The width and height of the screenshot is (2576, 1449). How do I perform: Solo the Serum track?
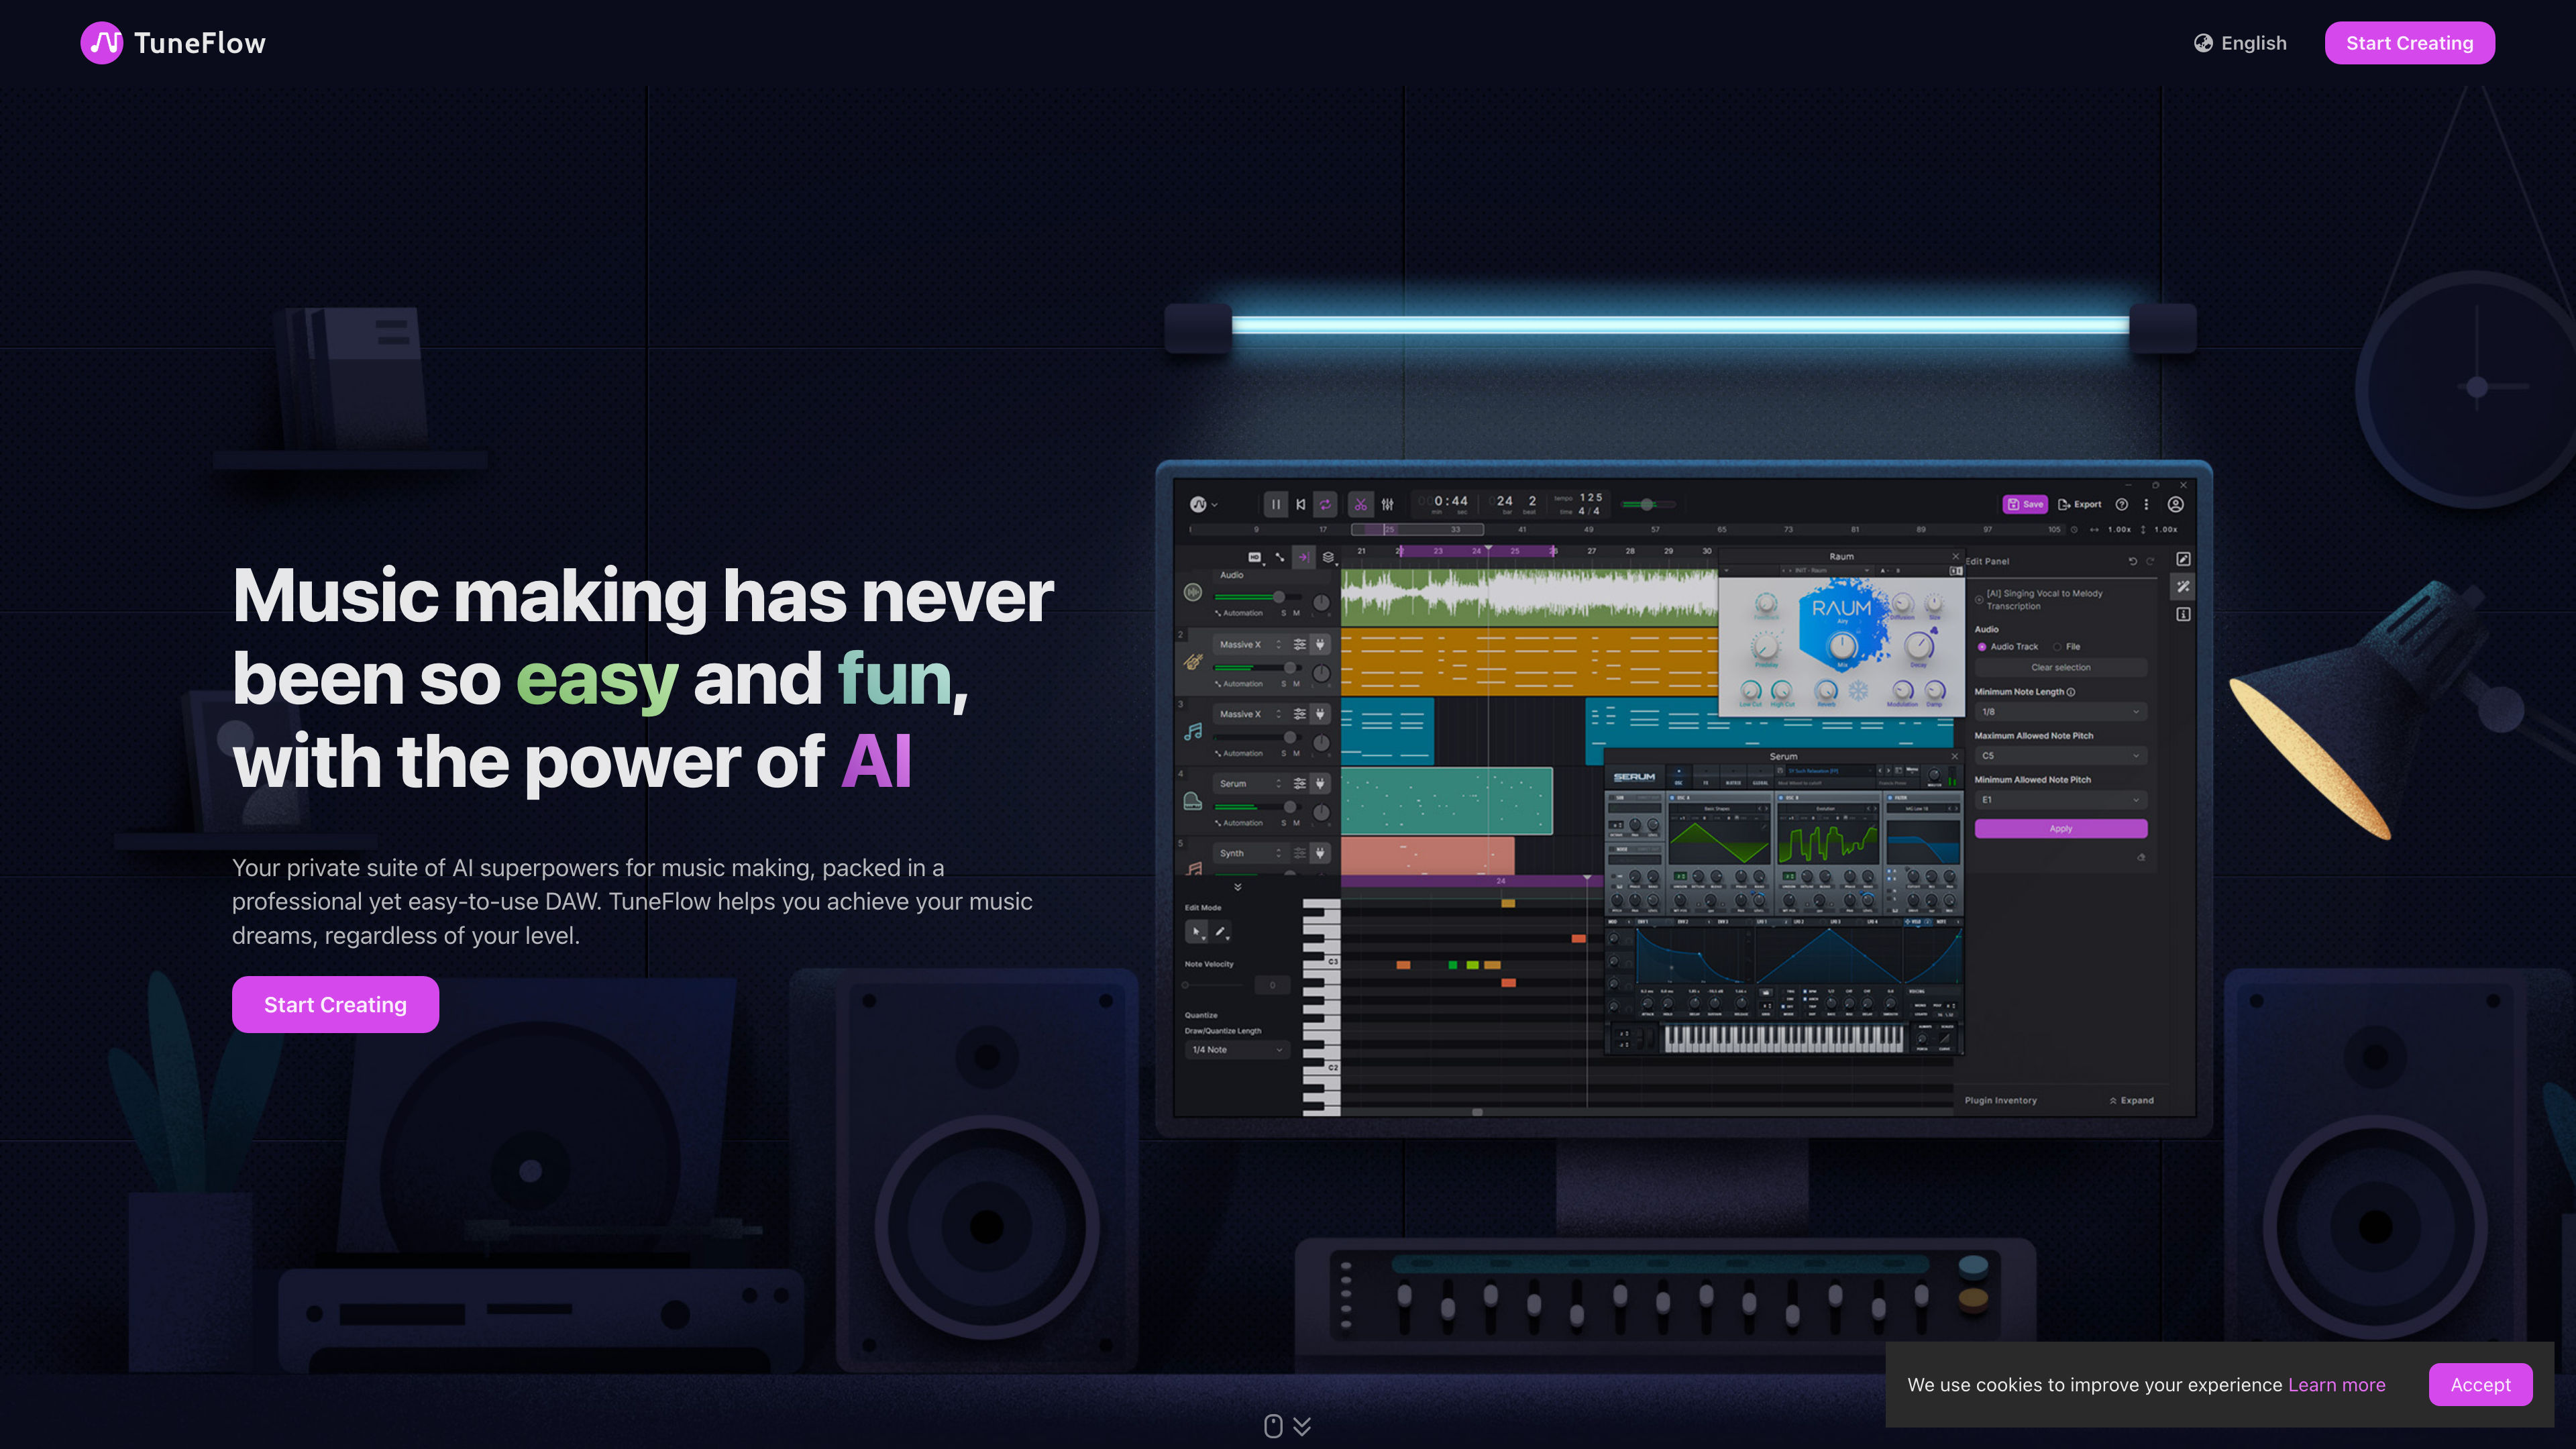pos(1284,823)
